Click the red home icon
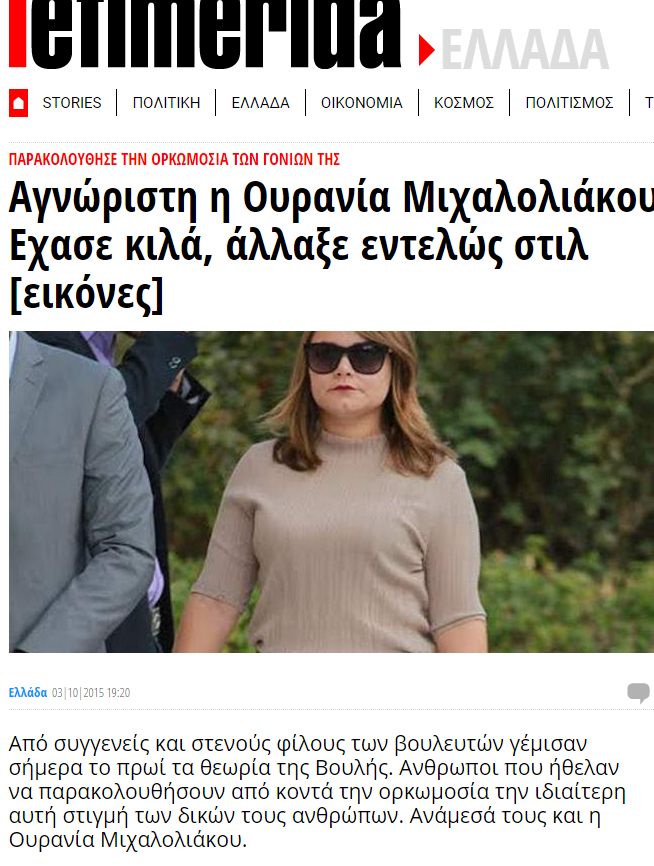The image size is (654, 866). (x=18, y=103)
